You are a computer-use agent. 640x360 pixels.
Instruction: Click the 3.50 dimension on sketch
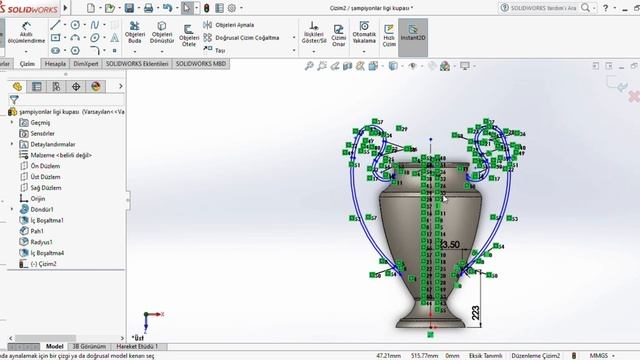[x=451, y=244]
